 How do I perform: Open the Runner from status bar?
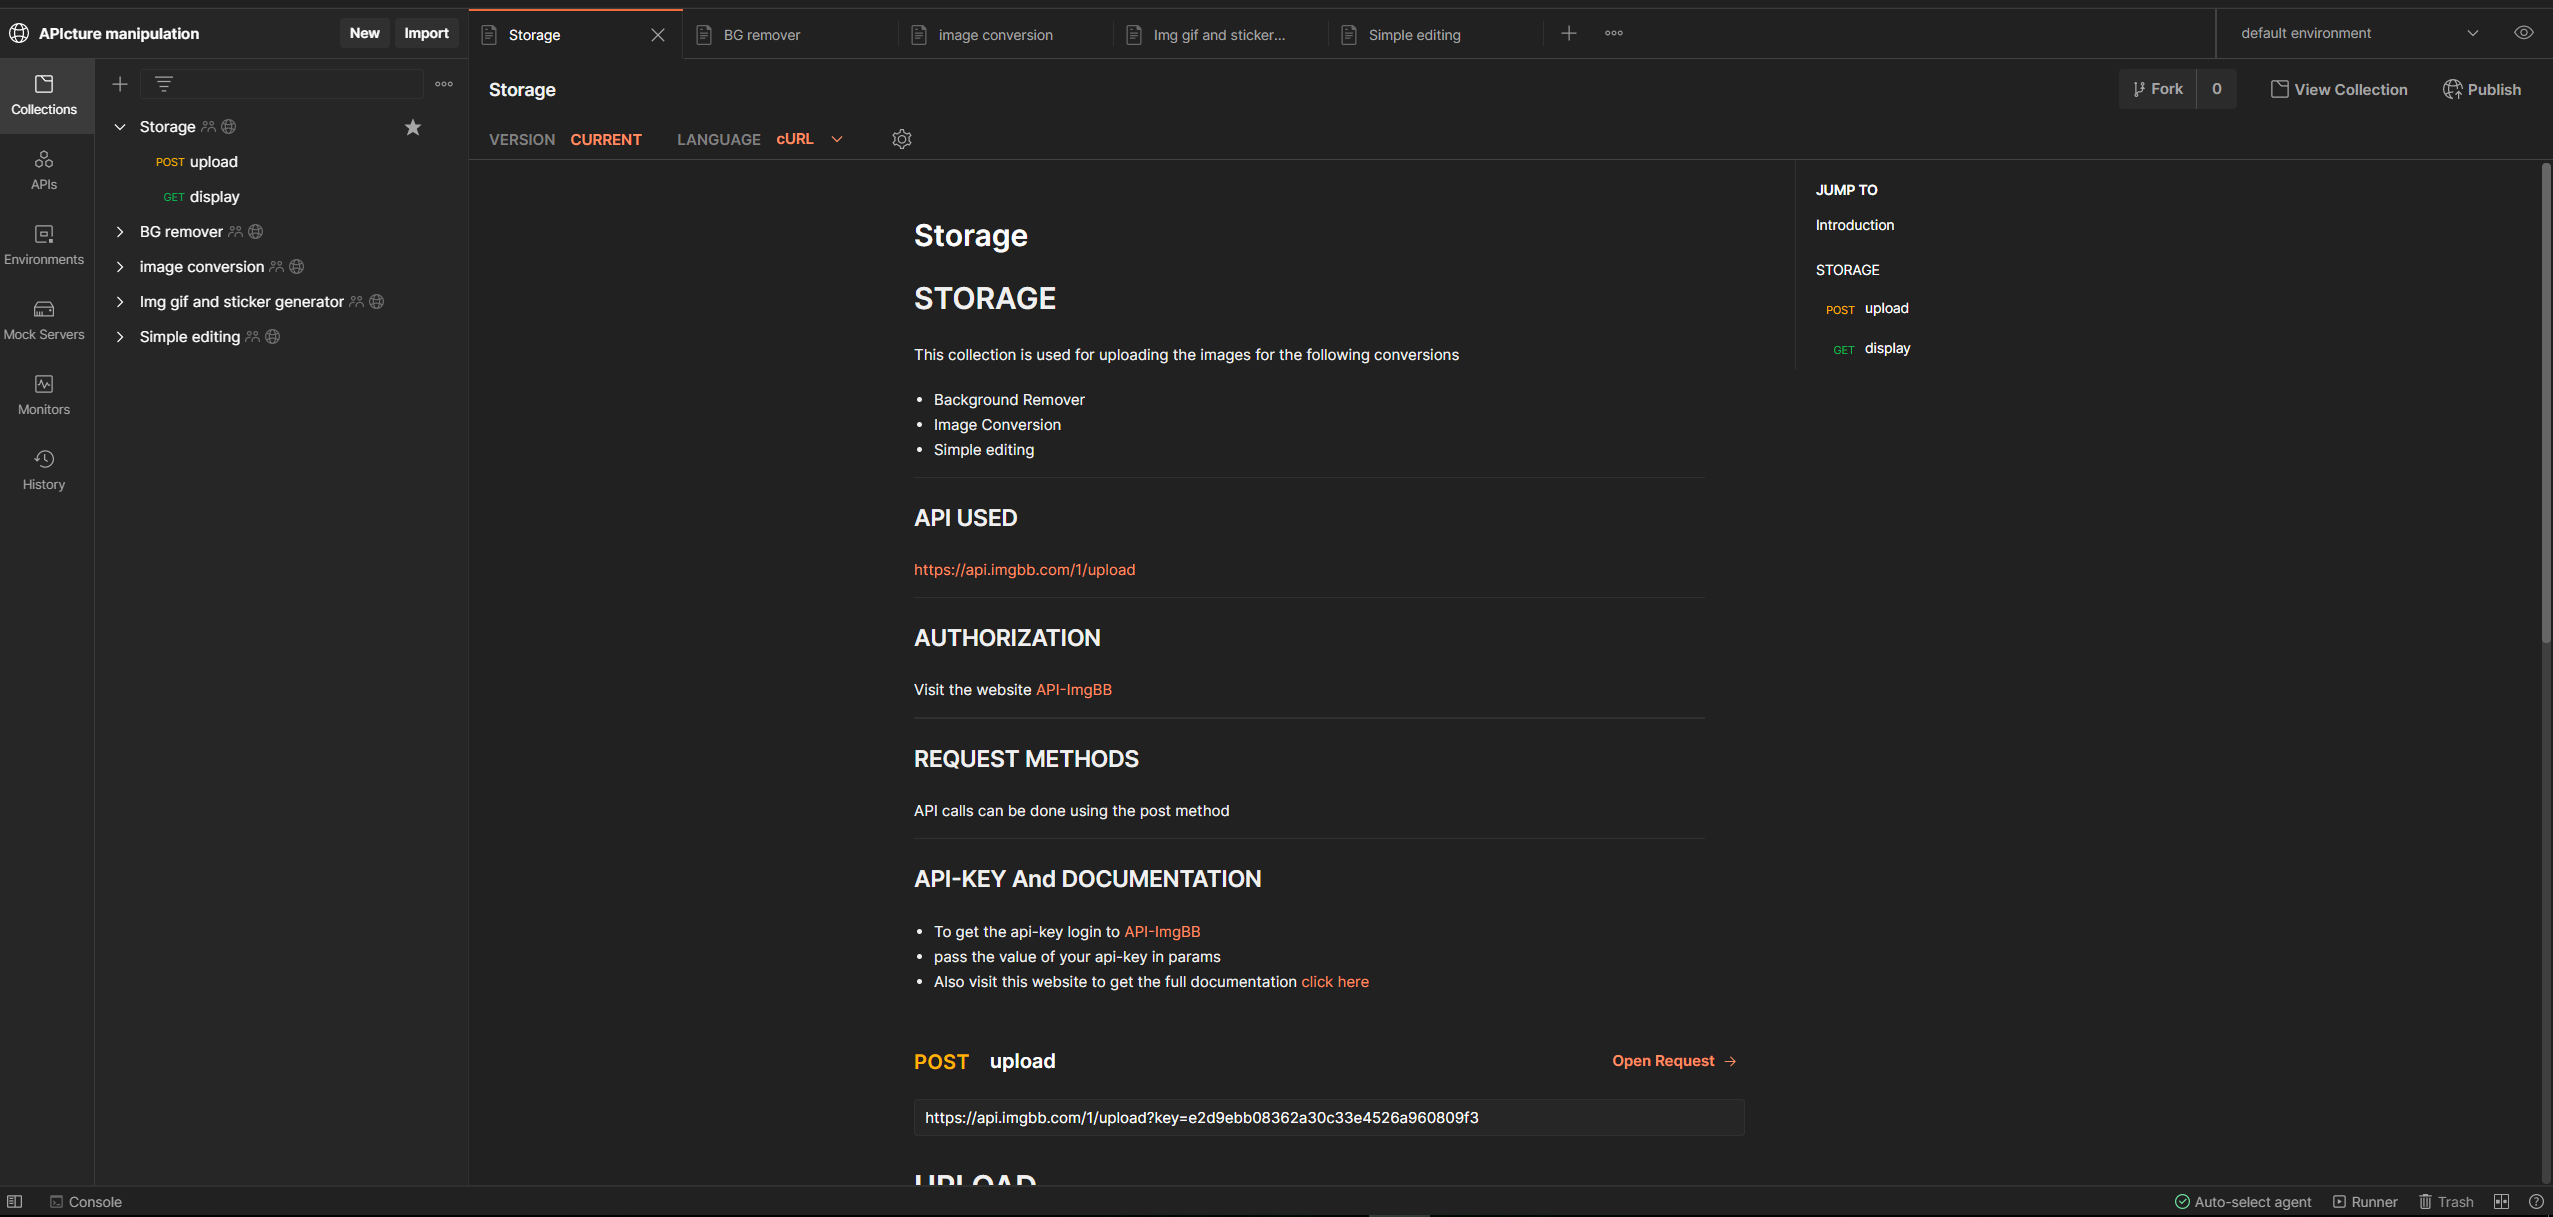[x=2365, y=1201]
